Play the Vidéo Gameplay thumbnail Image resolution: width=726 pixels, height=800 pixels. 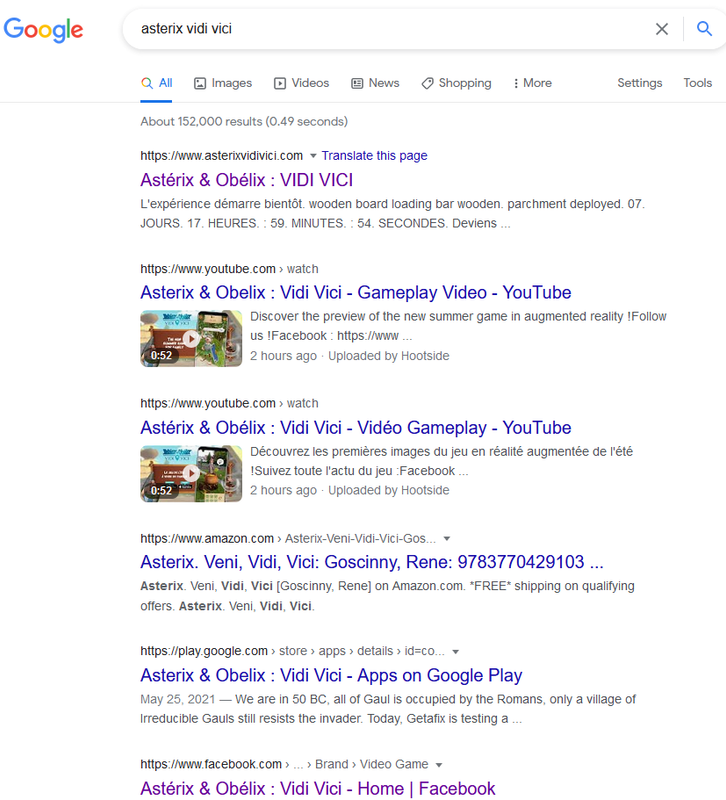click(191, 473)
